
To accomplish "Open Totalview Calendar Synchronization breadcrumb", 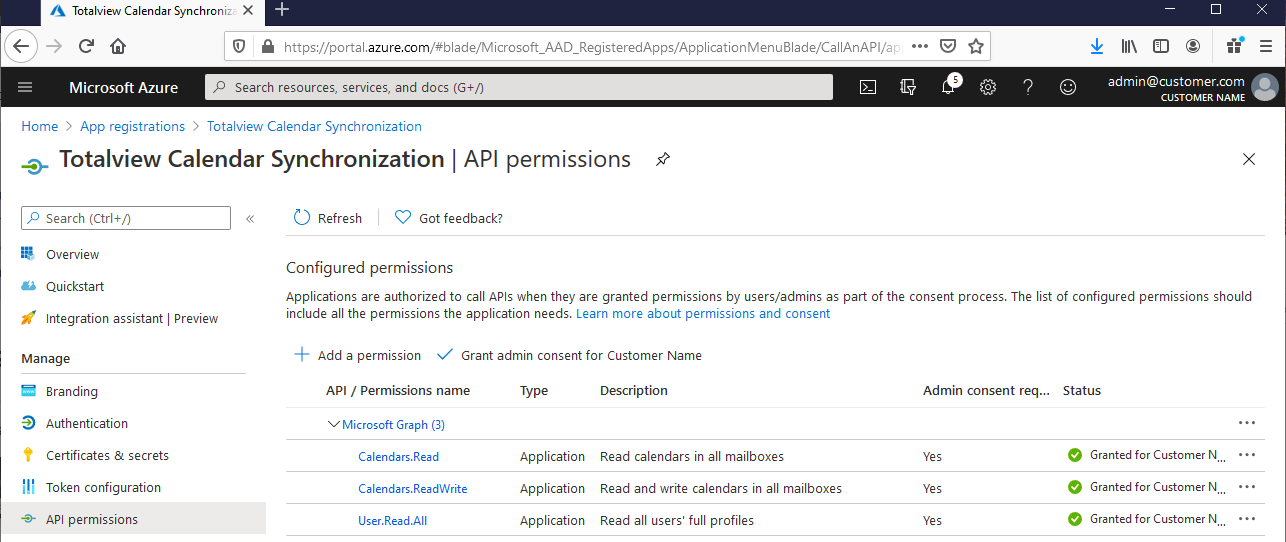I will click(x=314, y=126).
